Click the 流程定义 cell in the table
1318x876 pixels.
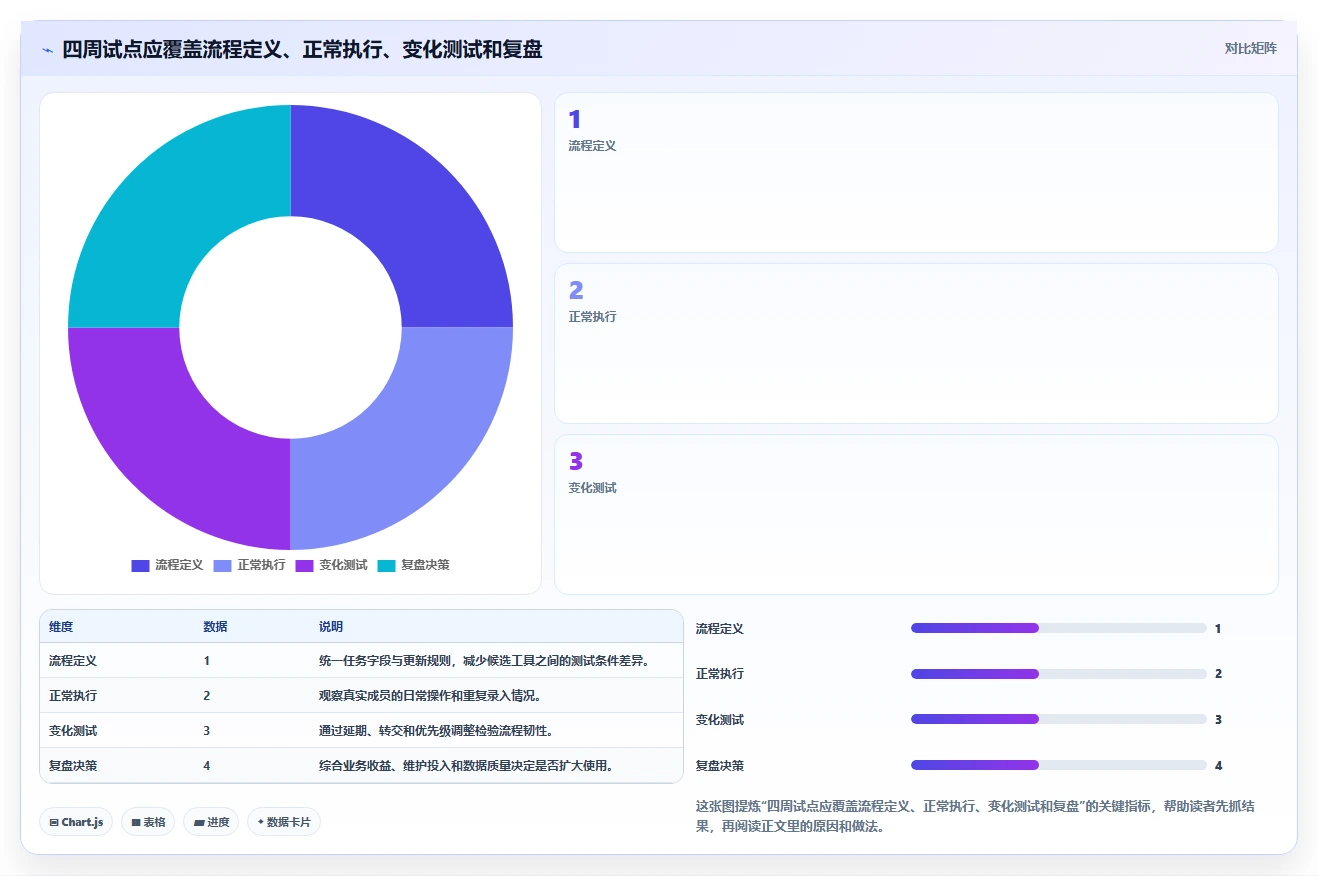73,661
